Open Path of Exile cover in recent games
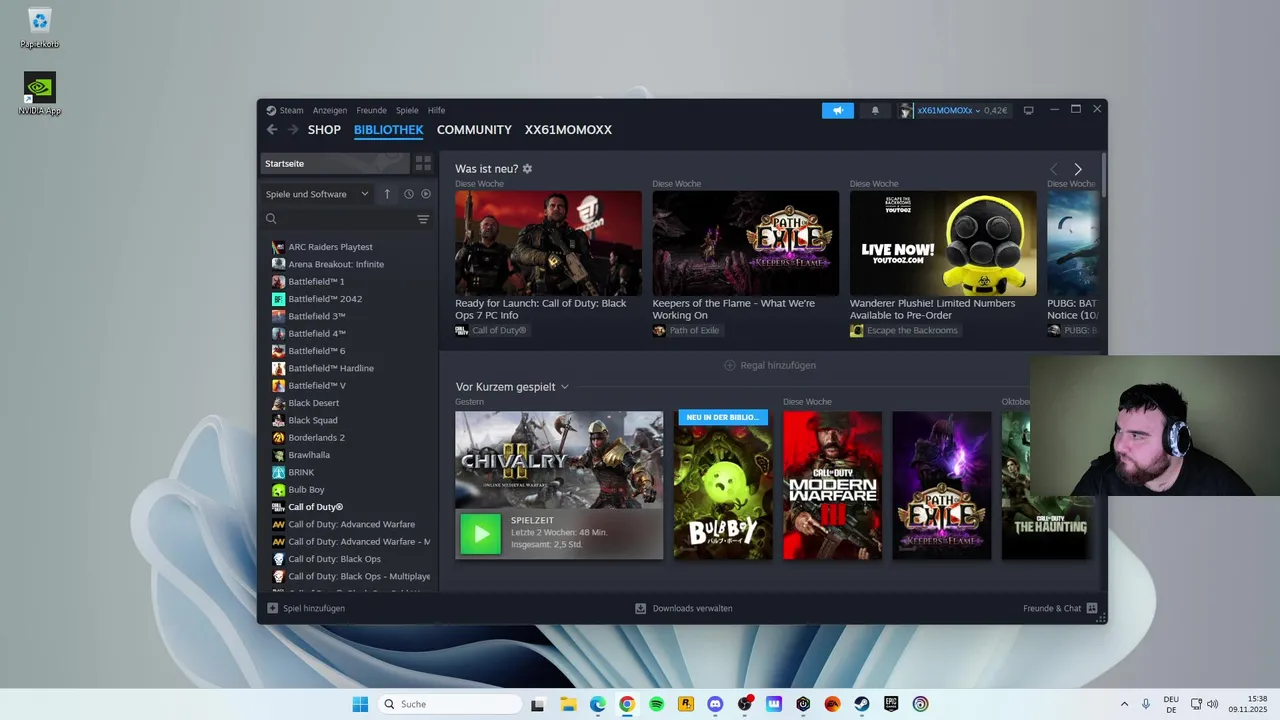 pyautogui.click(x=942, y=485)
